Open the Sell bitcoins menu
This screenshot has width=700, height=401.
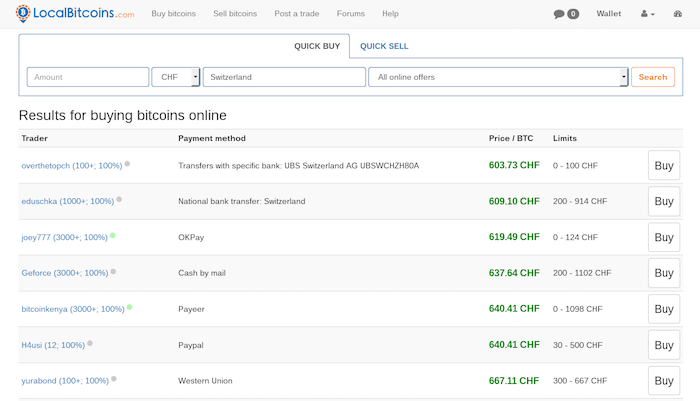coord(235,14)
